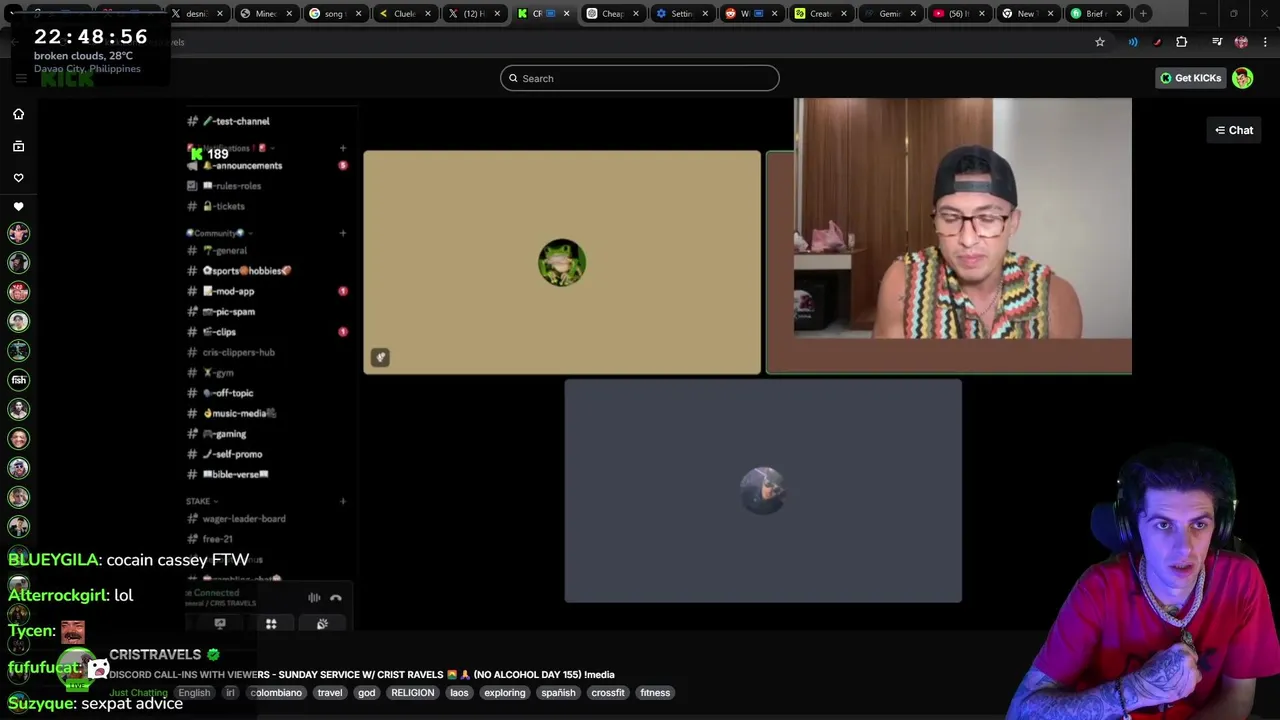Toggle Discord noise suppression waveform icon
The image size is (1280, 720).
[314, 598]
